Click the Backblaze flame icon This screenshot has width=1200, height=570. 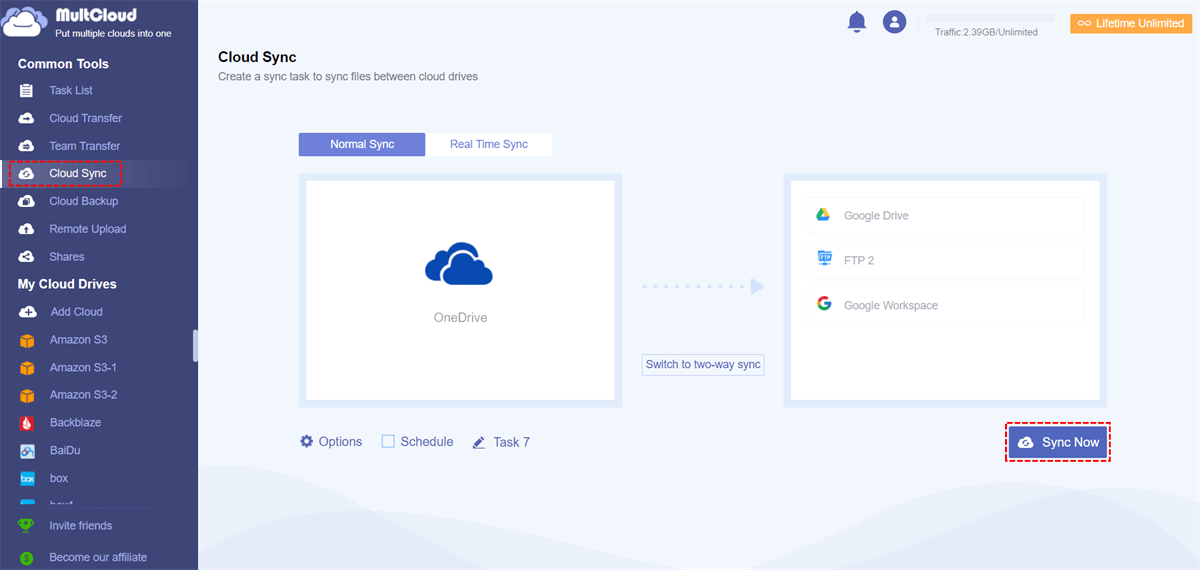coord(27,423)
